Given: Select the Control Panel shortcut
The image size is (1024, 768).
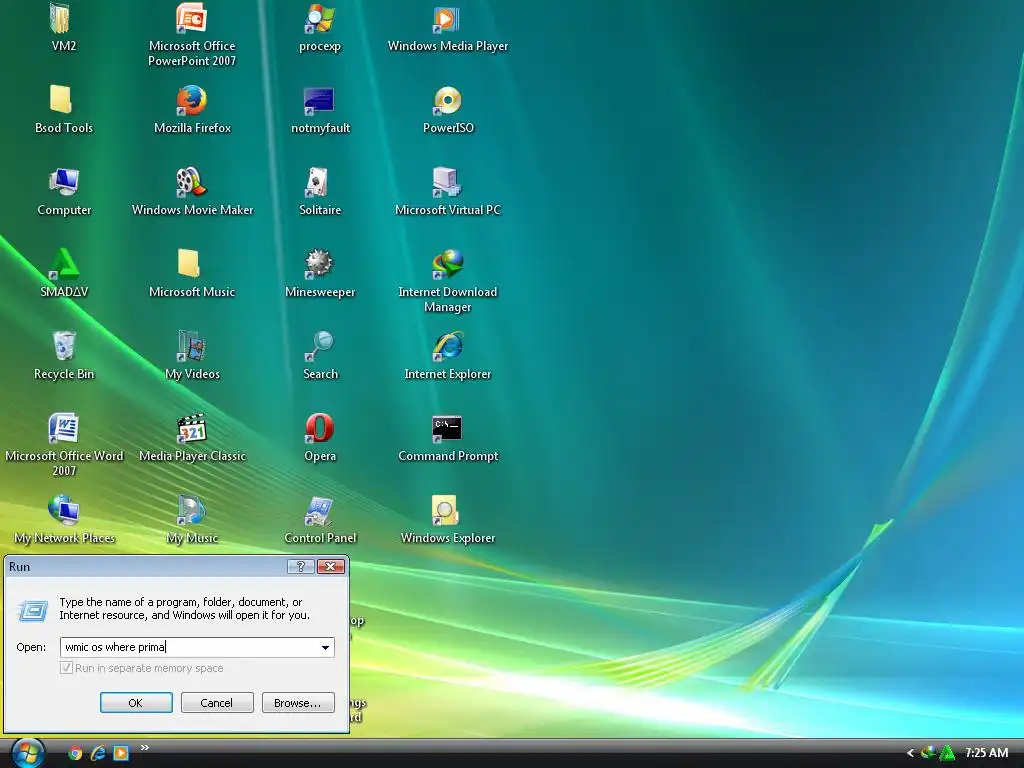Looking at the screenshot, I should coord(319,510).
